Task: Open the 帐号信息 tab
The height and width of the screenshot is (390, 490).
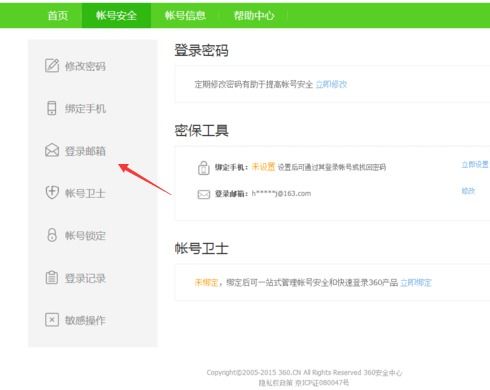Action: [x=185, y=15]
